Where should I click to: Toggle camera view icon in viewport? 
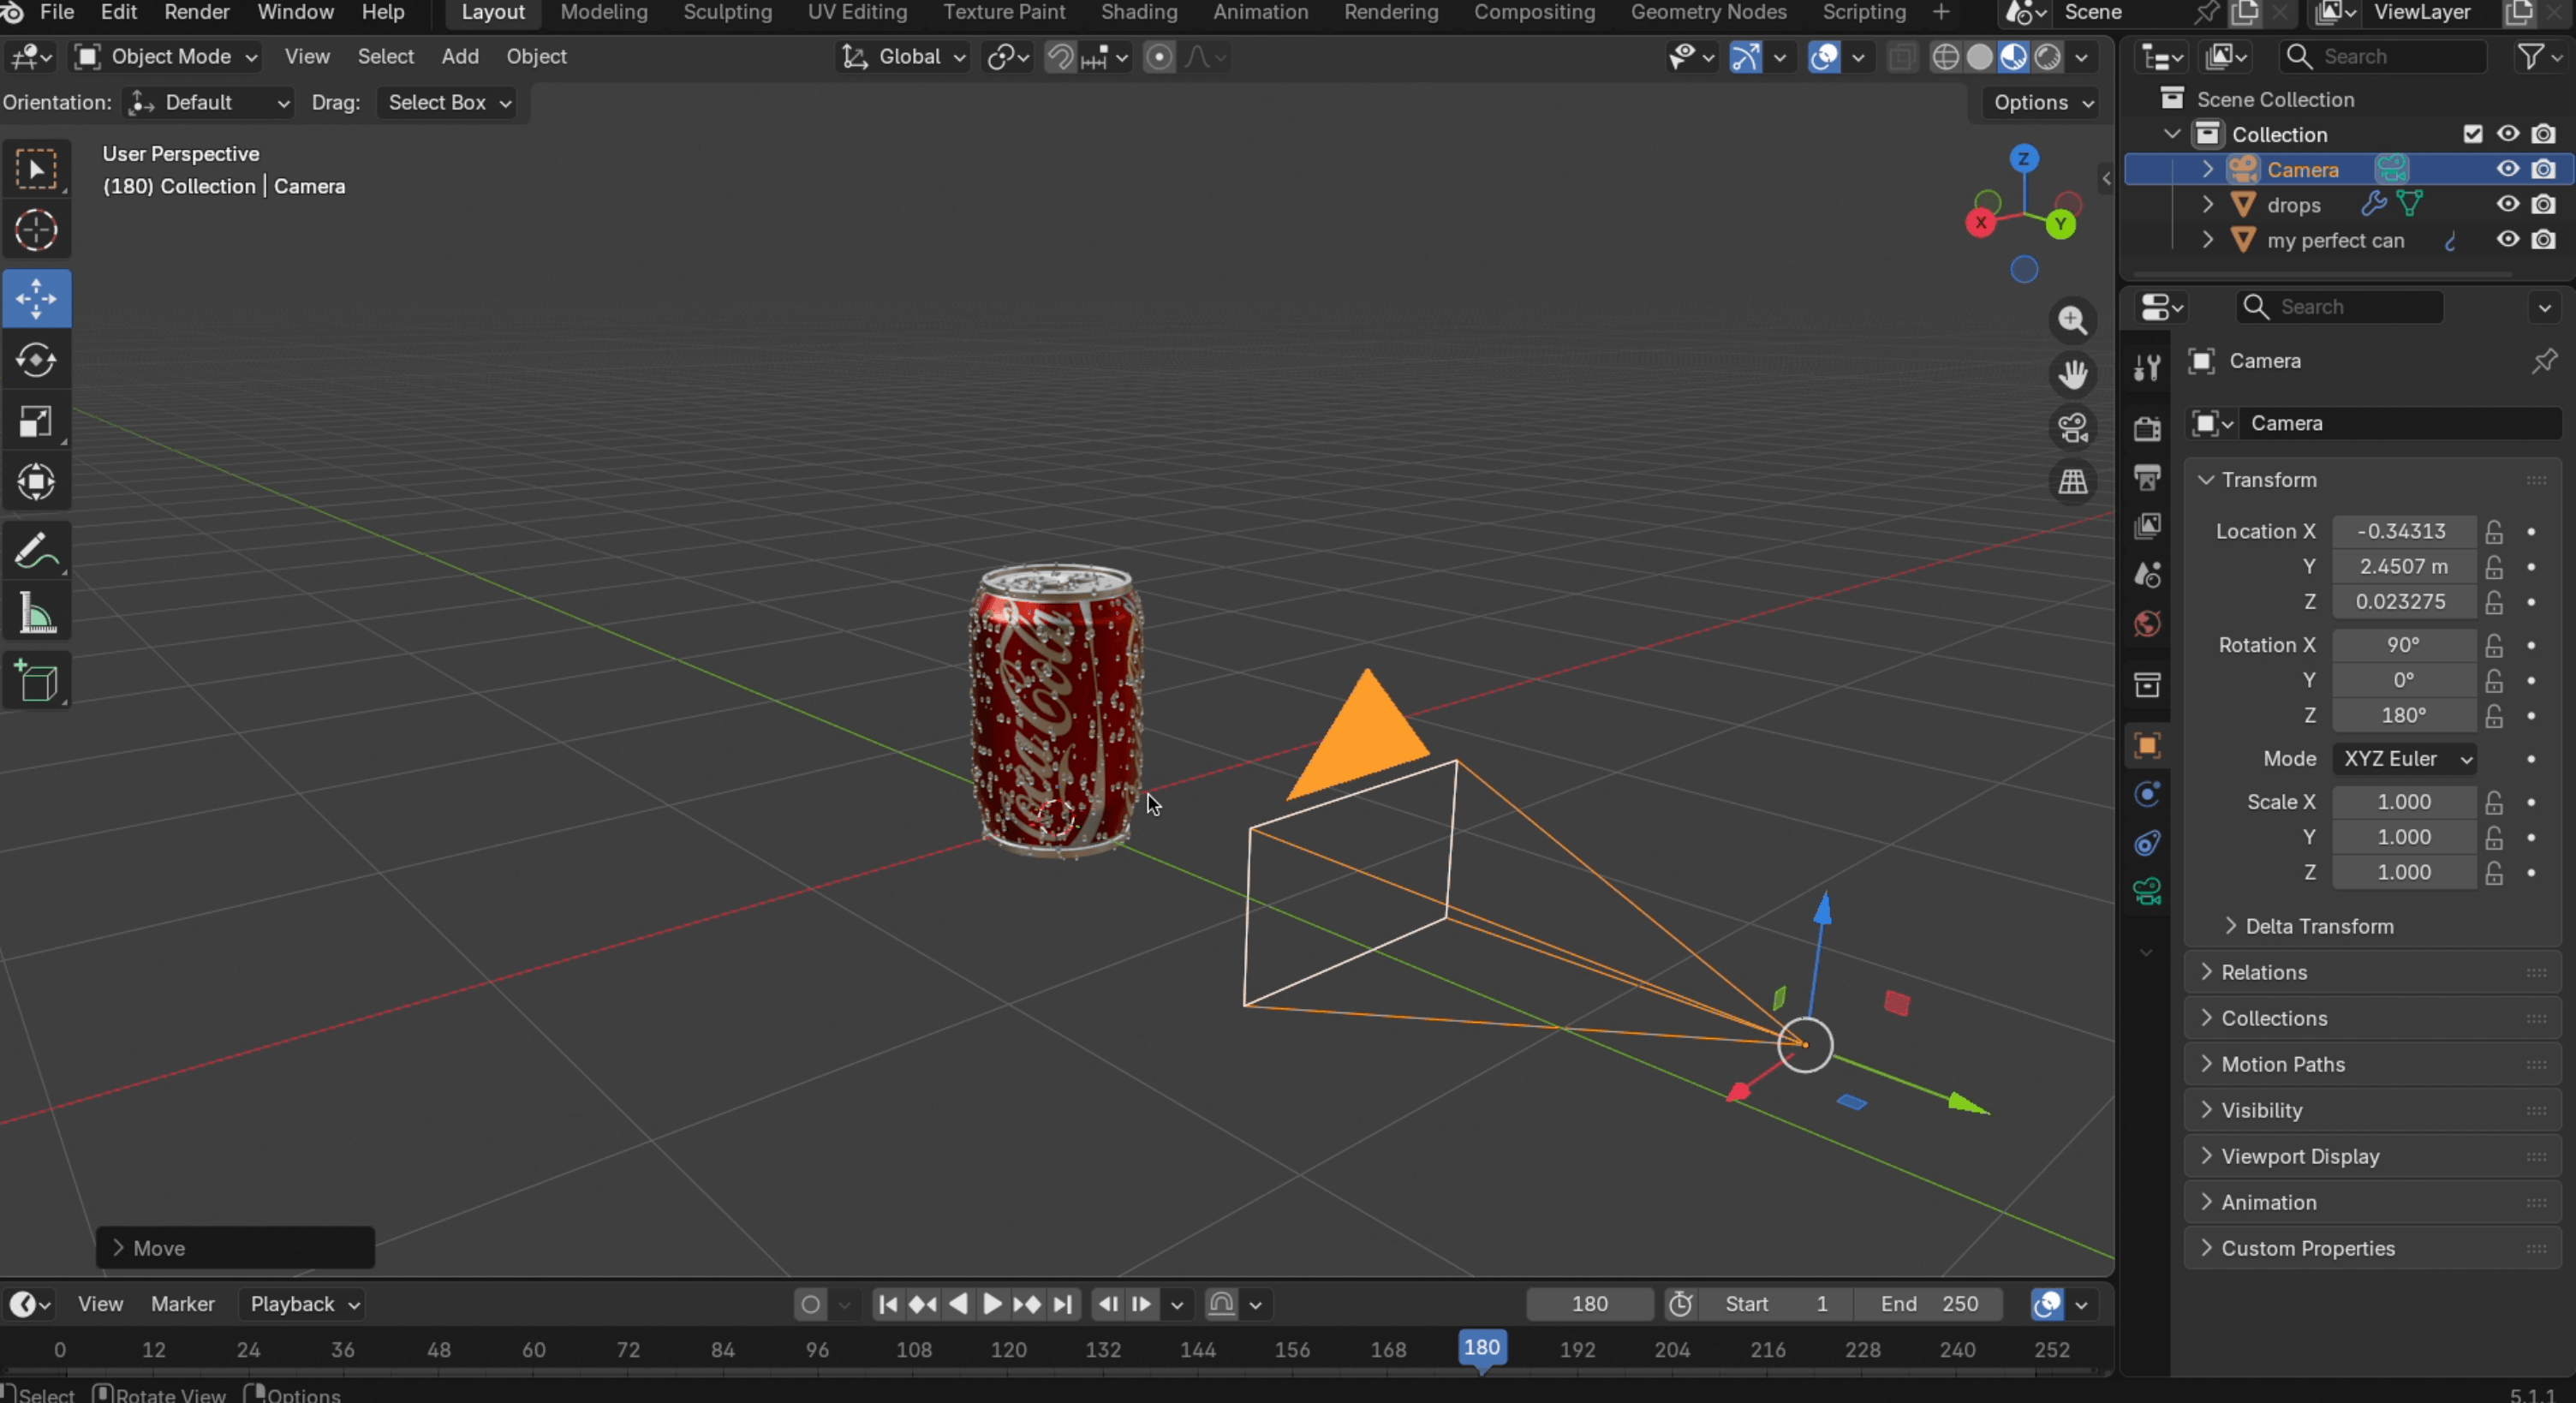click(x=2073, y=428)
